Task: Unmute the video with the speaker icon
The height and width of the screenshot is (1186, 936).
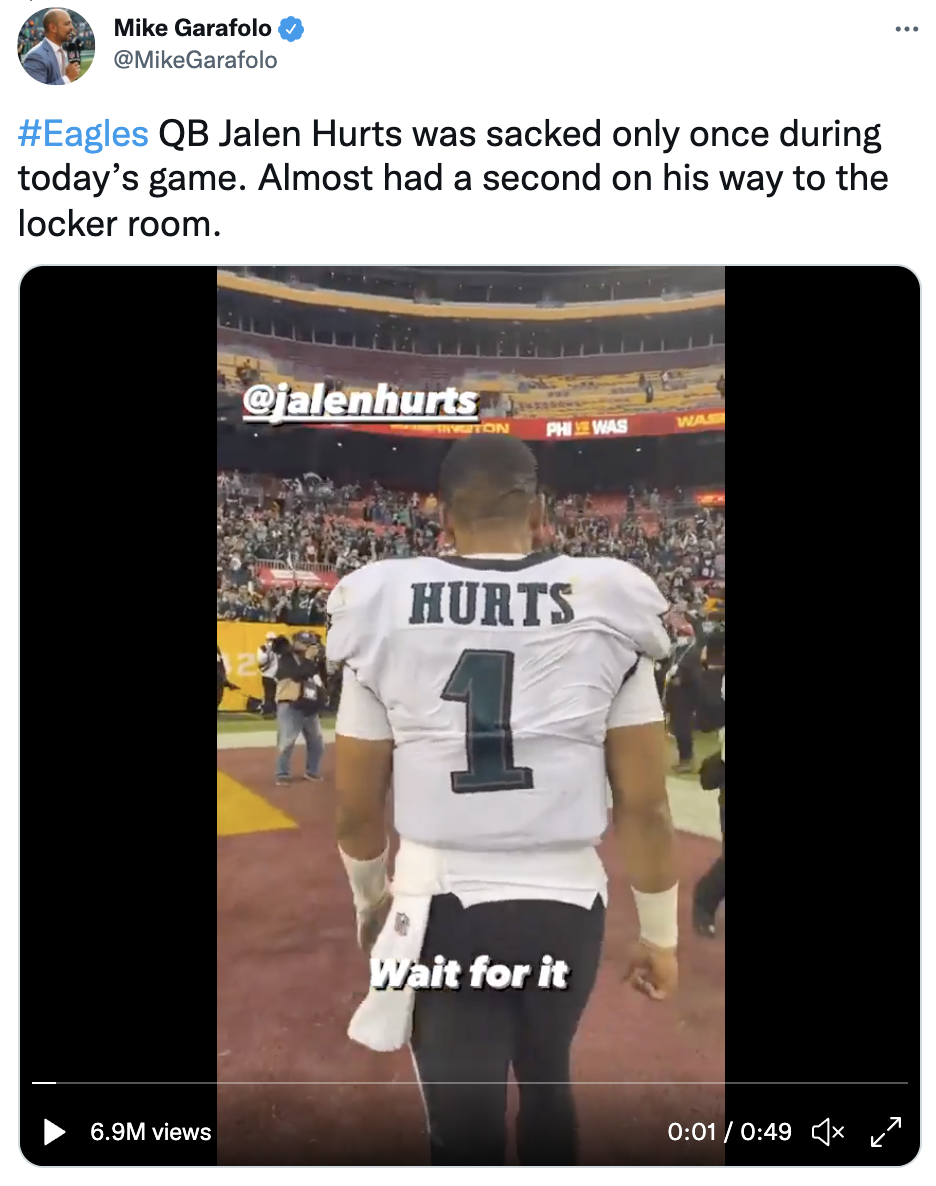Action: [828, 1132]
